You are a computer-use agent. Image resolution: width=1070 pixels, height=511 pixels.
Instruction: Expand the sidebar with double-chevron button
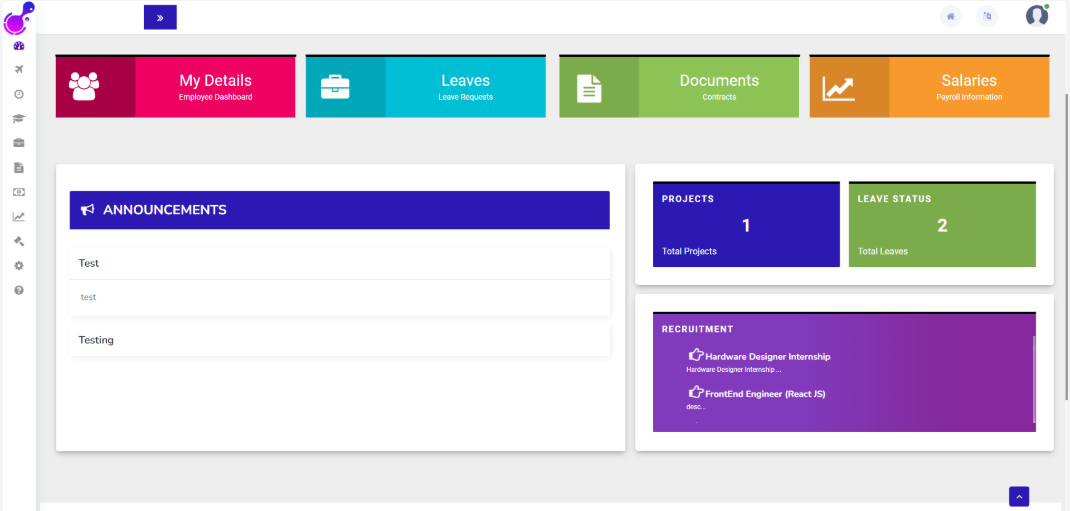[x=160, y=17]
